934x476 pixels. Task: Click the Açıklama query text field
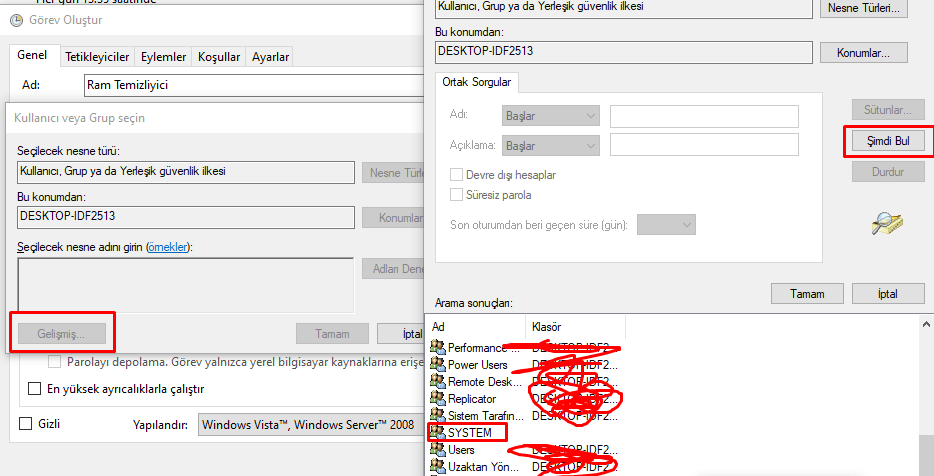[x=704, y=145]
